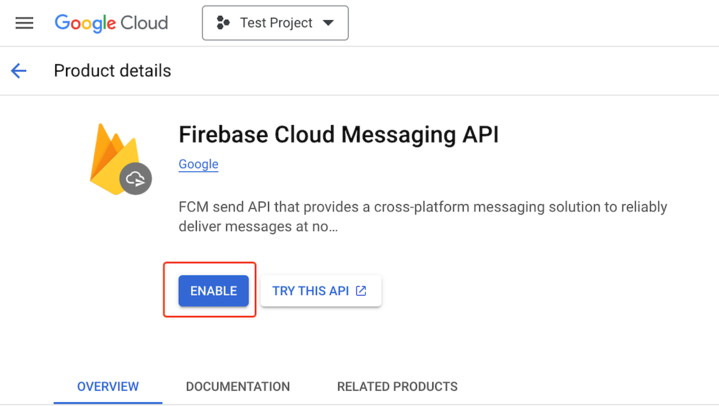Viewport: 719px width, 406px height.
Task: Go back using the left arrow
Action: (19, 71)
